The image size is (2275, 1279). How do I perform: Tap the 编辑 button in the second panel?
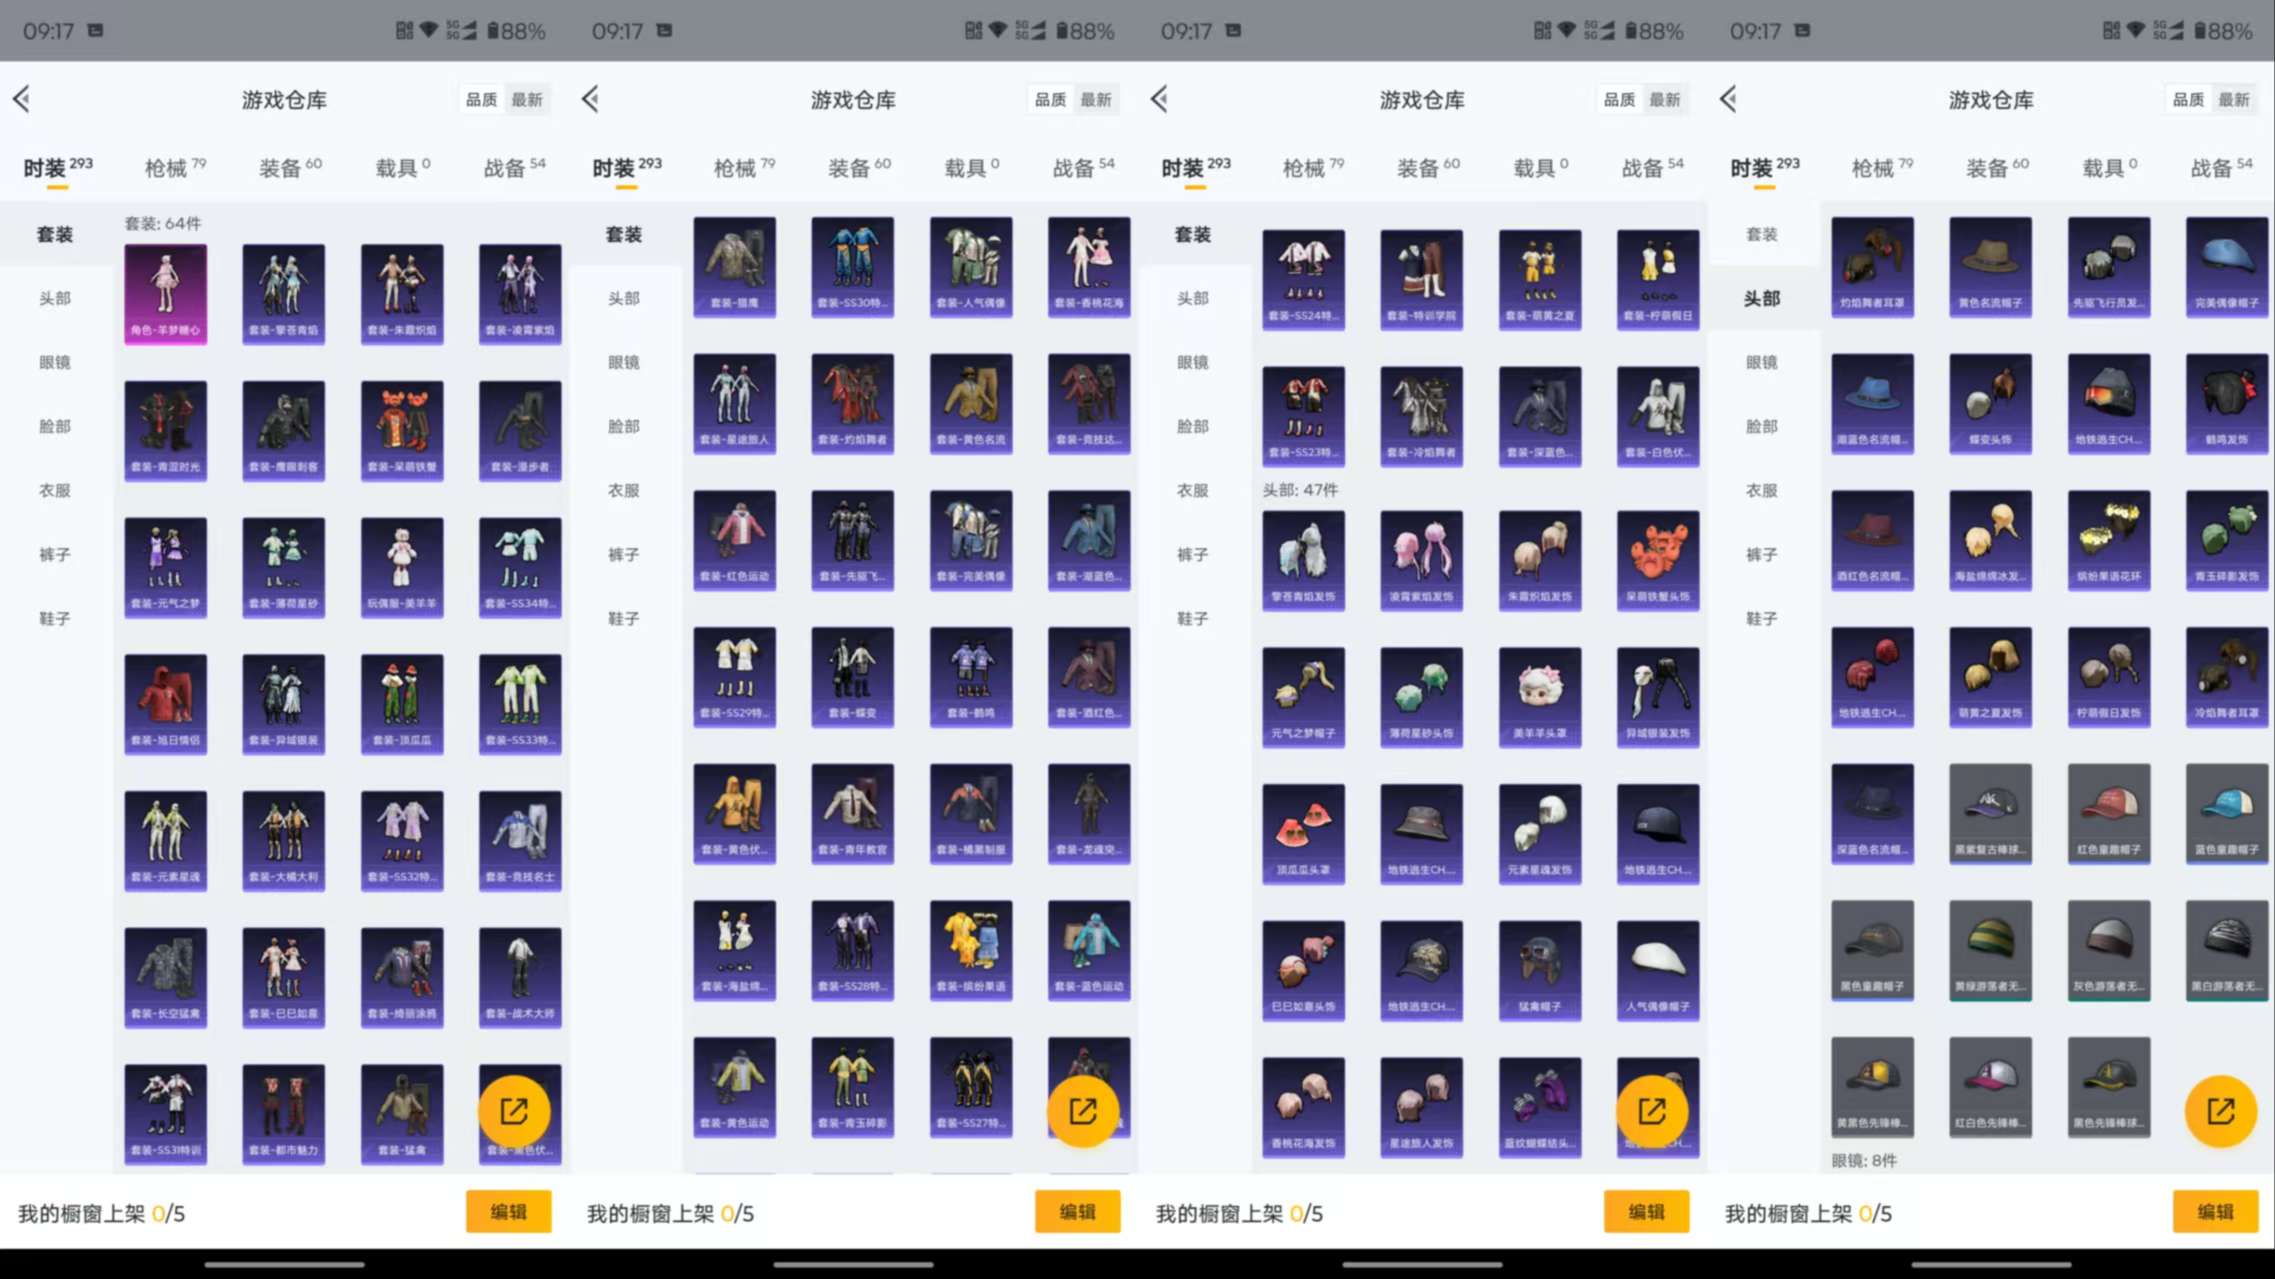pyautogui.click(x=1077, y=1212)
